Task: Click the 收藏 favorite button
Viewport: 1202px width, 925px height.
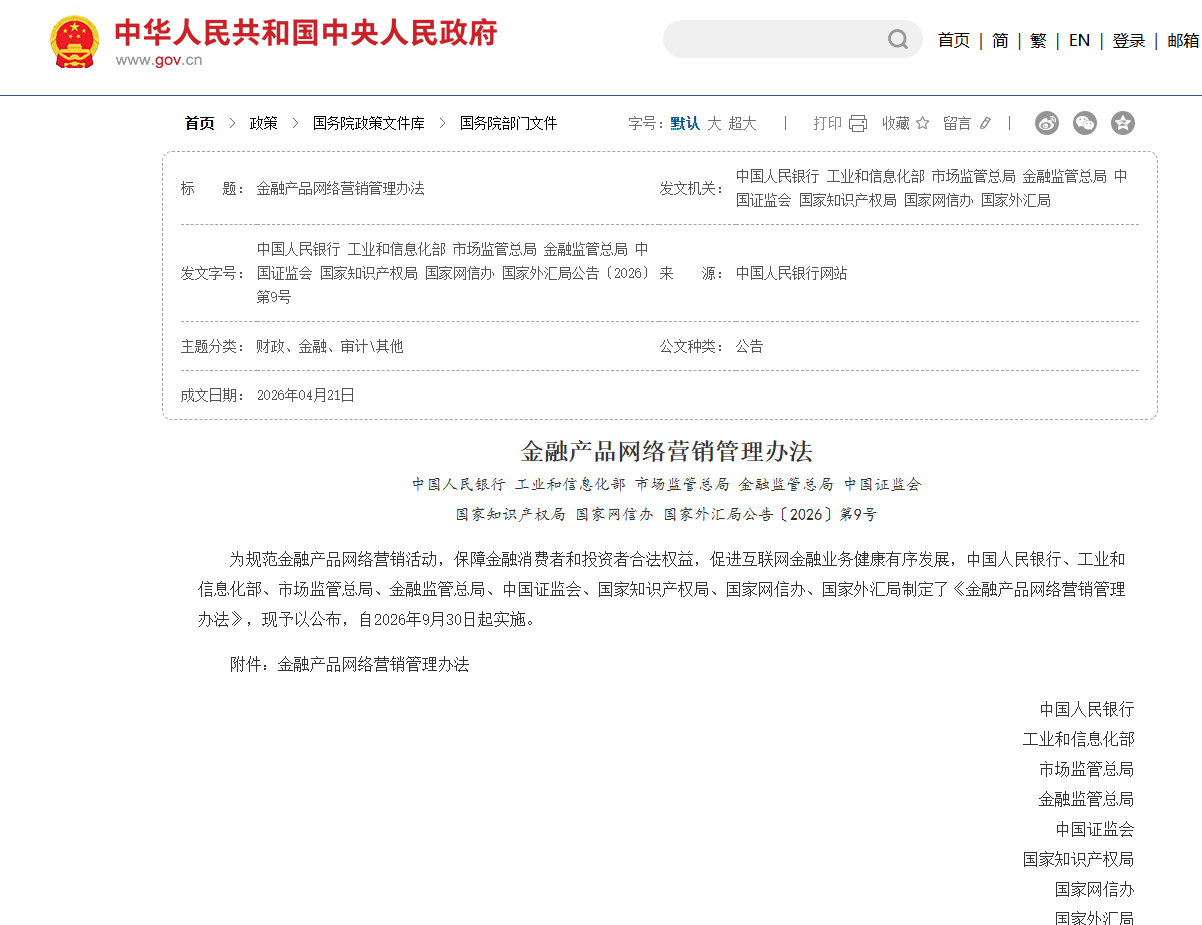Action: click(x=896, y=123)
